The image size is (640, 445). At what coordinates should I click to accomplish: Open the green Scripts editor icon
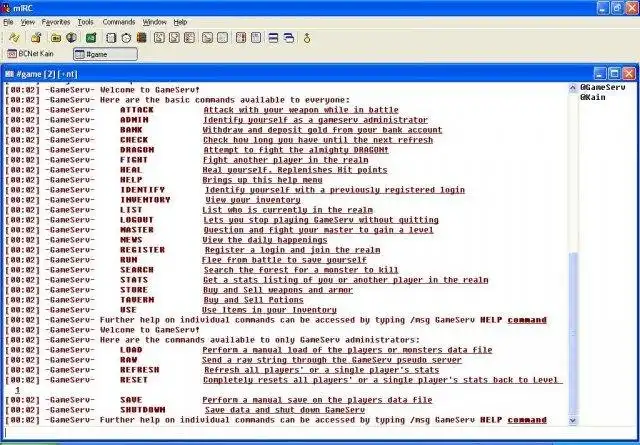91,38
